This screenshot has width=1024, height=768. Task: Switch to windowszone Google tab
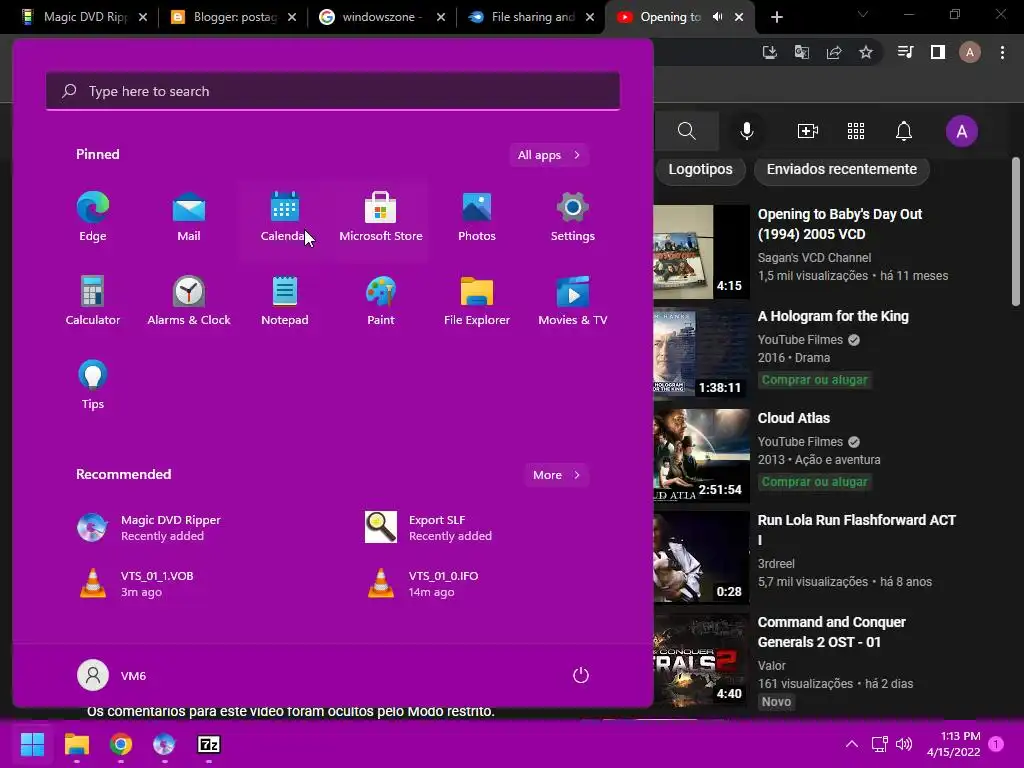pos(381,17)
